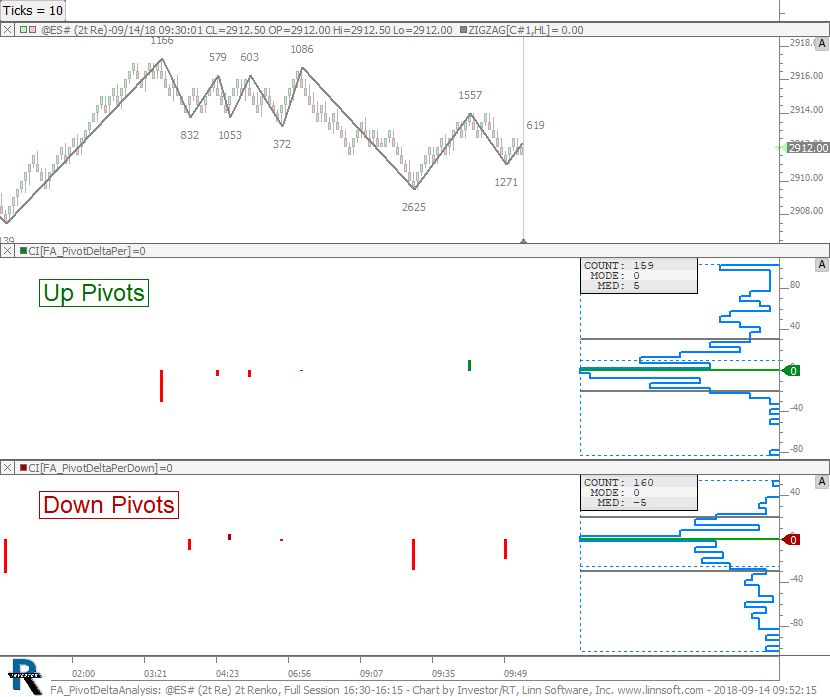
Task: Close the main price pane with X
Action: click(x=8, y=30)
